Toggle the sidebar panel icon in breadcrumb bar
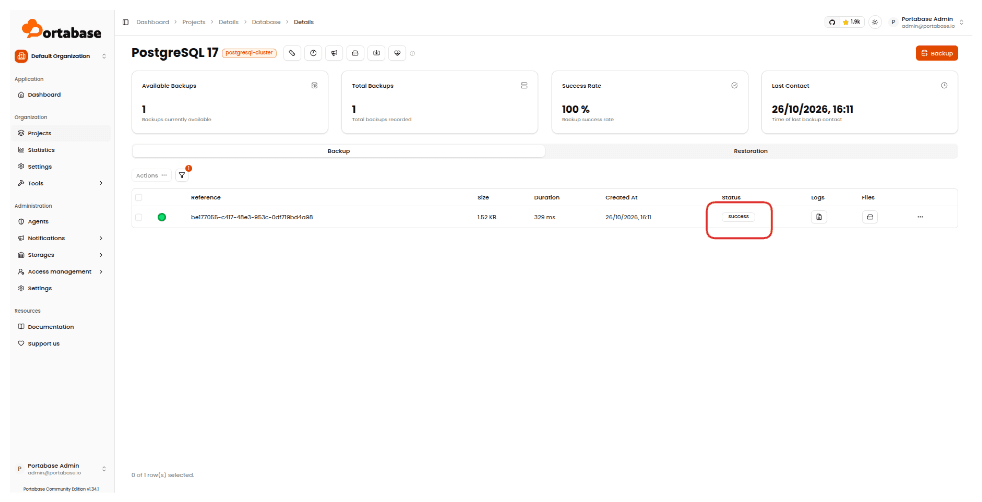982x502 pixels. tap(126, 22)
